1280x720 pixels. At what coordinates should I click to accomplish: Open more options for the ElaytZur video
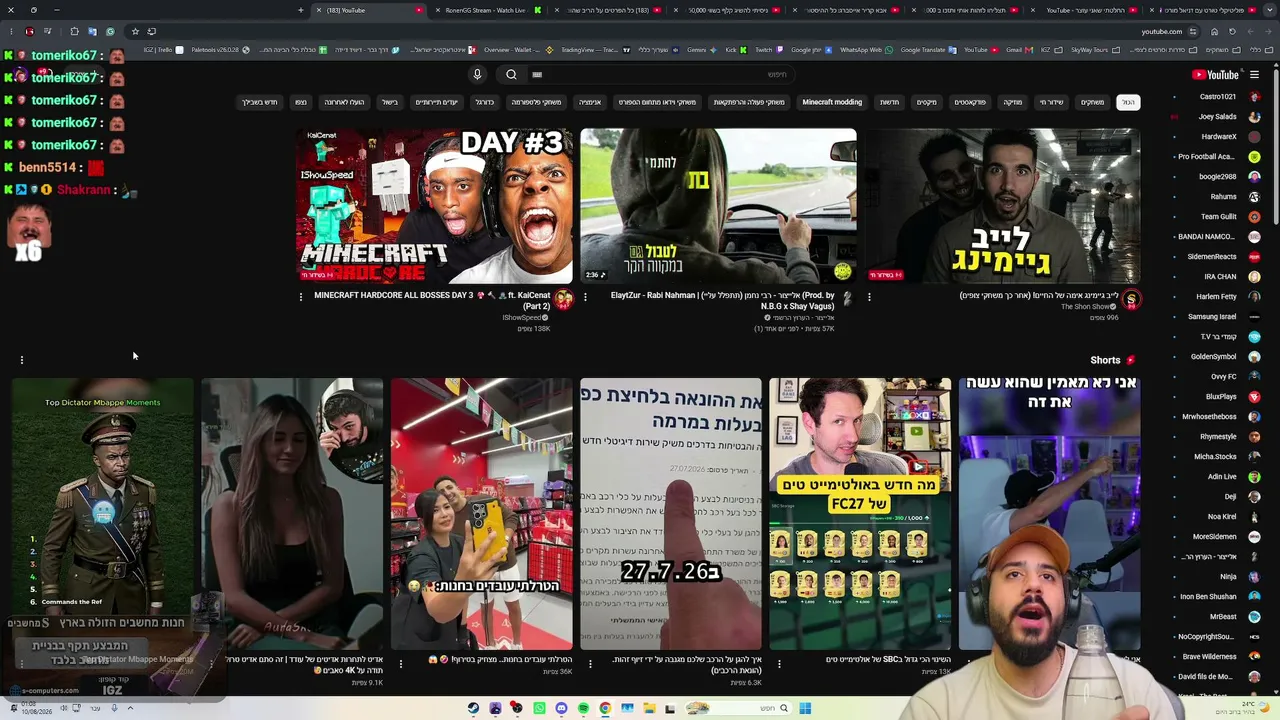[585, 296]
